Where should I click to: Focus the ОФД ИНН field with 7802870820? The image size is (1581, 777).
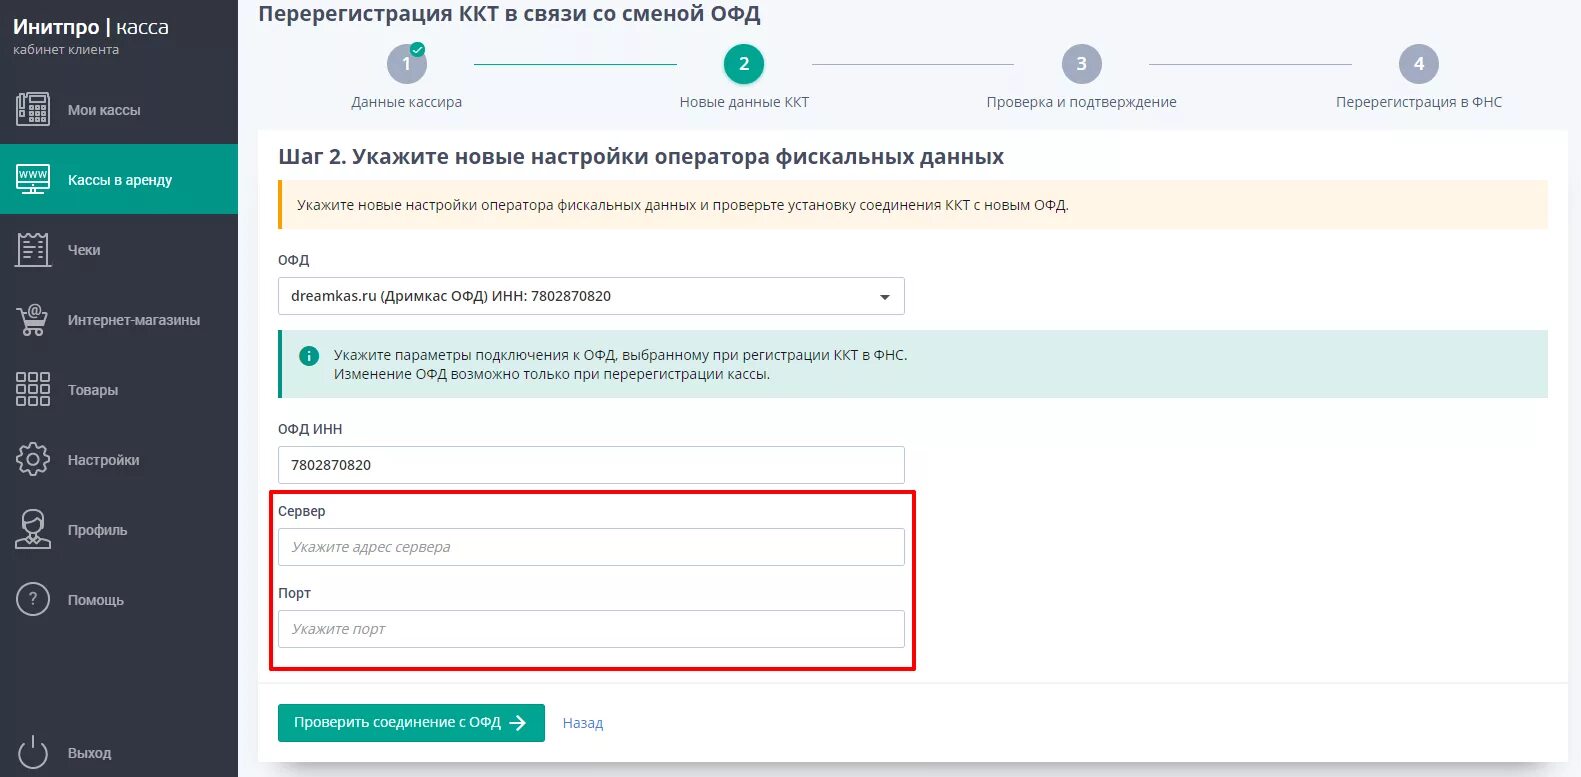click(591, 465)
